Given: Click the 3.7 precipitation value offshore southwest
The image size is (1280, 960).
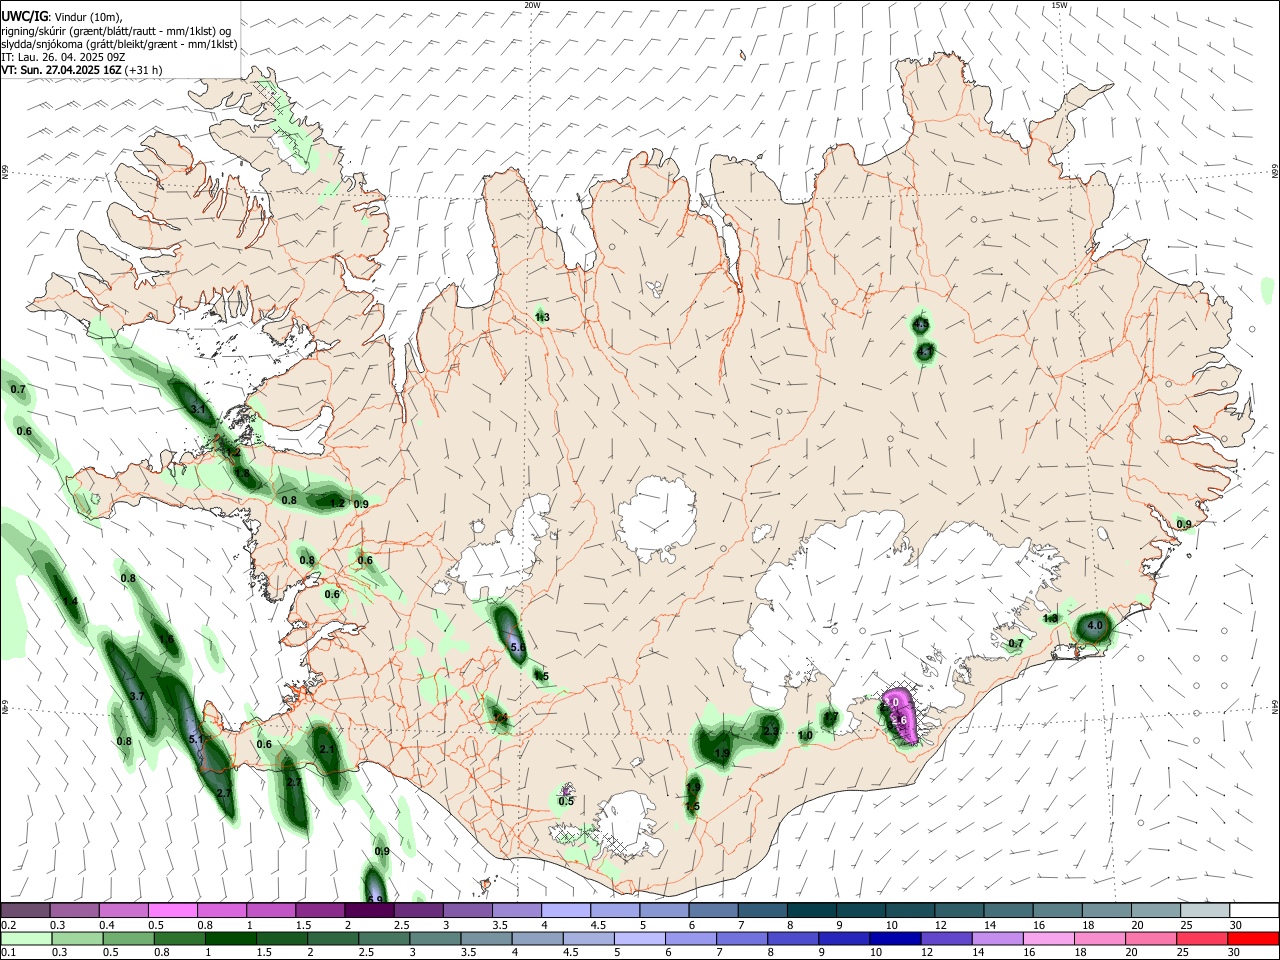Looking at the screenshot, I should point(137,696).
